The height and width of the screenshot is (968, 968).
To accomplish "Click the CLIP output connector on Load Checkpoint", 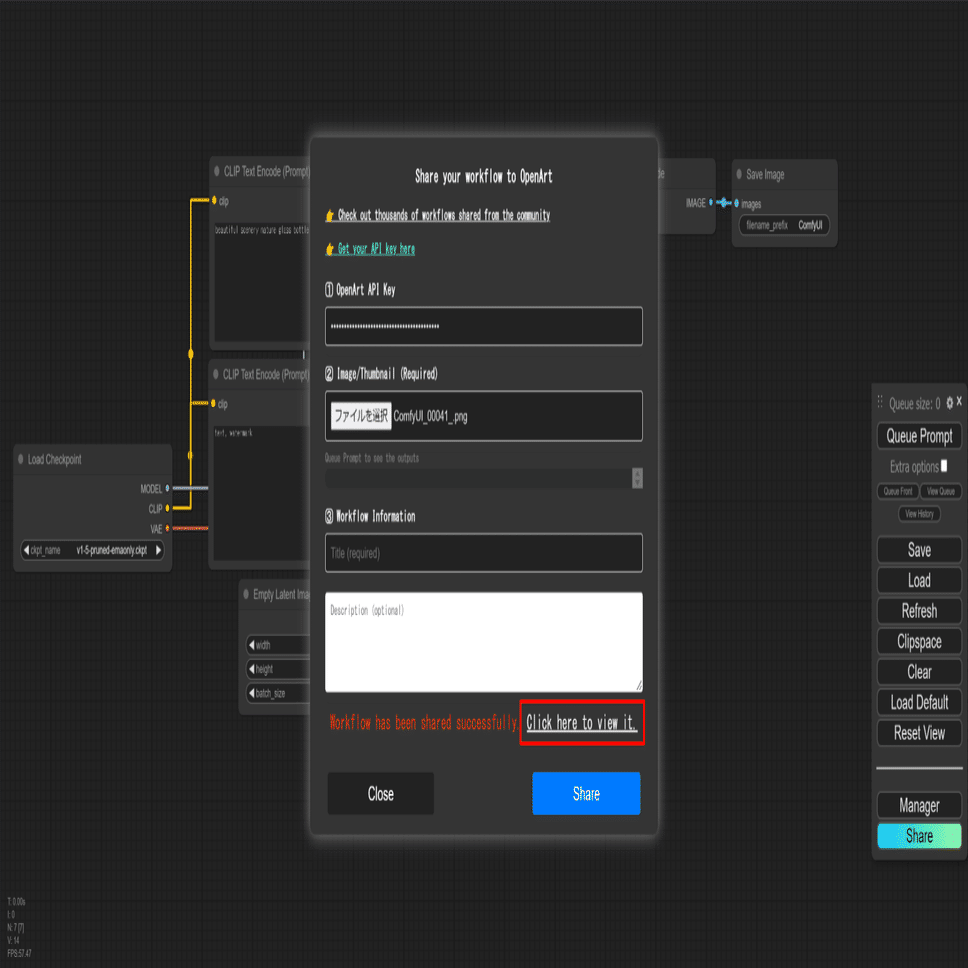I will point(167,508).
